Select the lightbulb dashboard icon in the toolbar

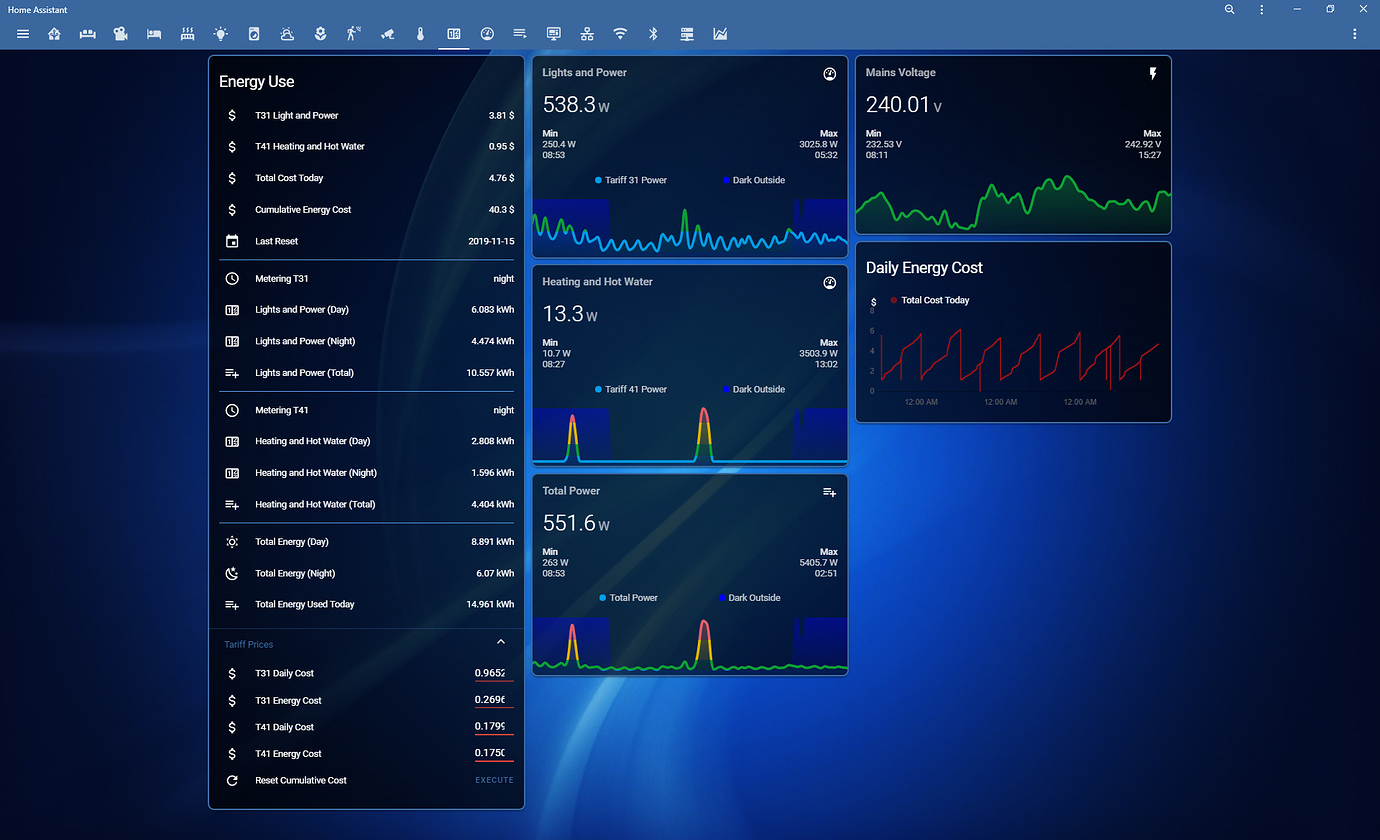pos(220,33)
